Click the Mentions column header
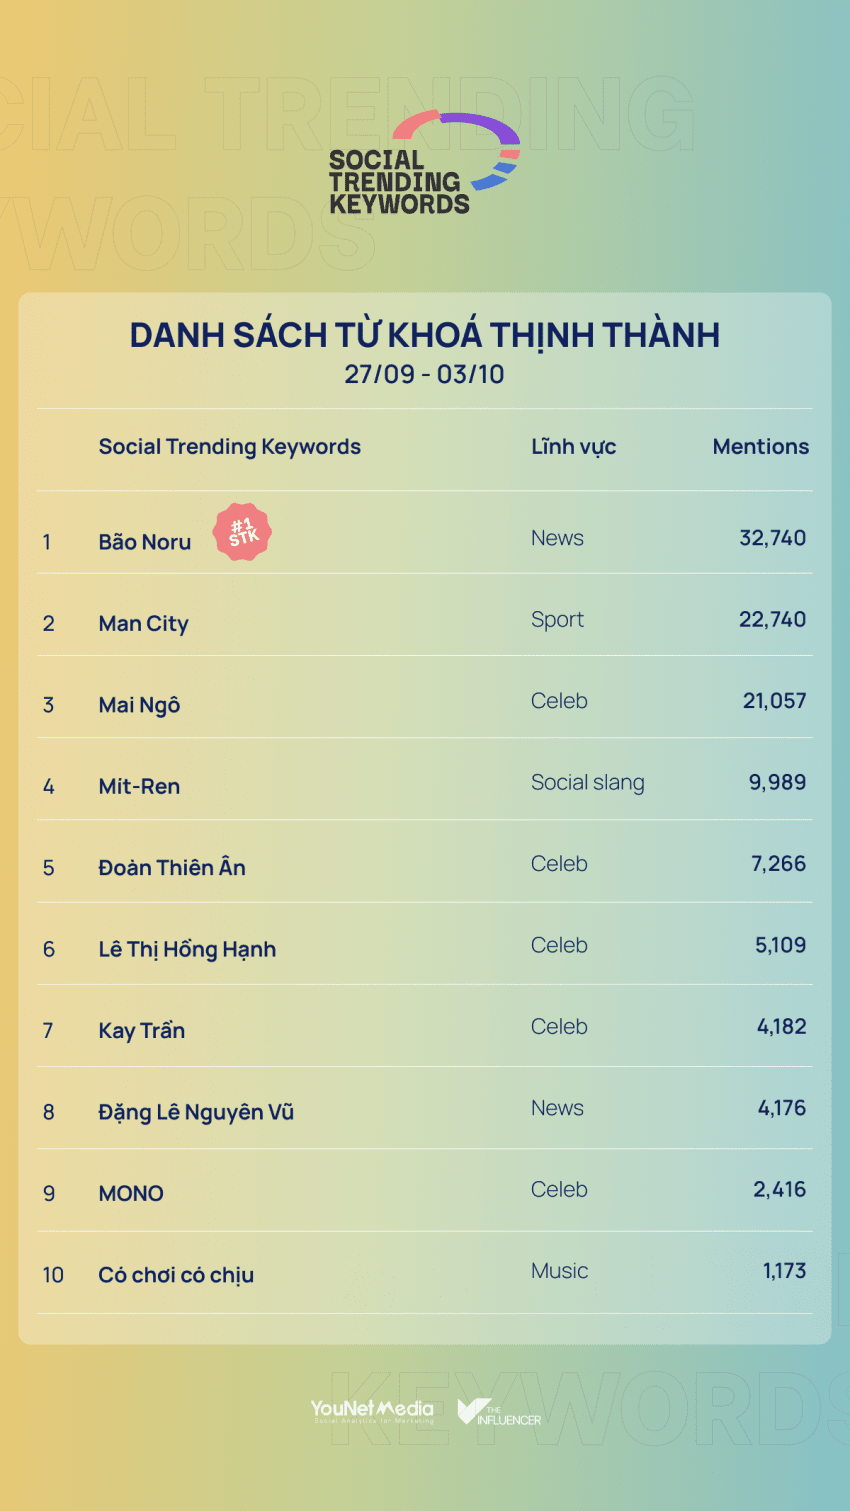This screenshot has width=850, height=1511. click(760, 447)
